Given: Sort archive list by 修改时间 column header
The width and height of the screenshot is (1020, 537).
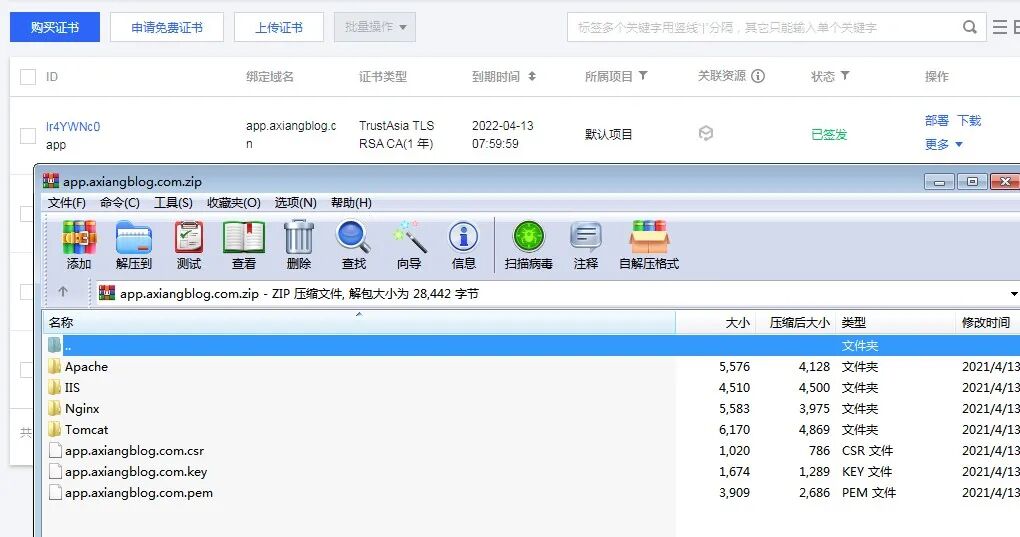Looking at the screenshot, I should click(986, 322).
